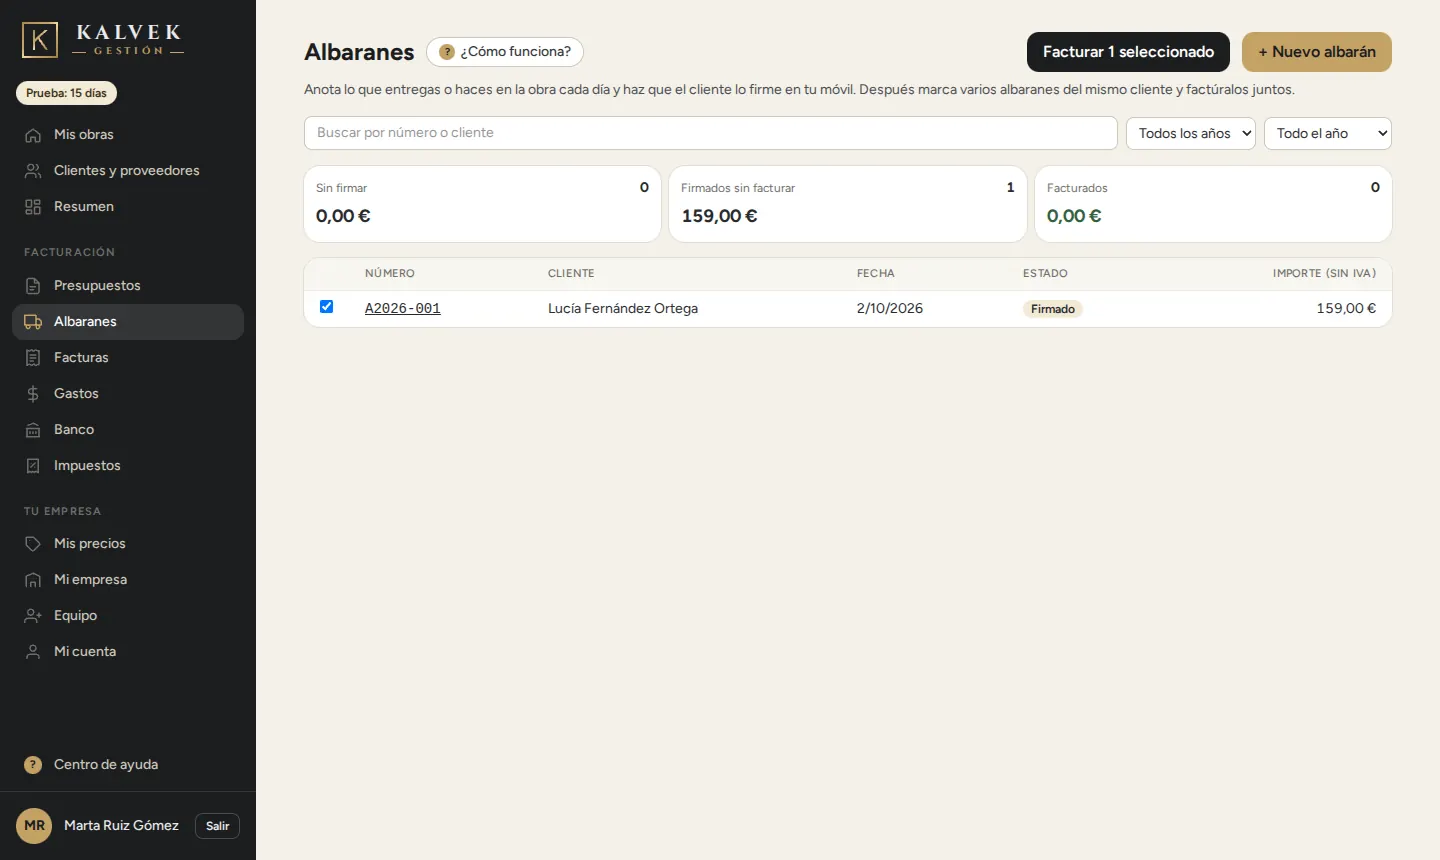
Task: Select Albaranes in the sidebar
Action: click(128, 321)
